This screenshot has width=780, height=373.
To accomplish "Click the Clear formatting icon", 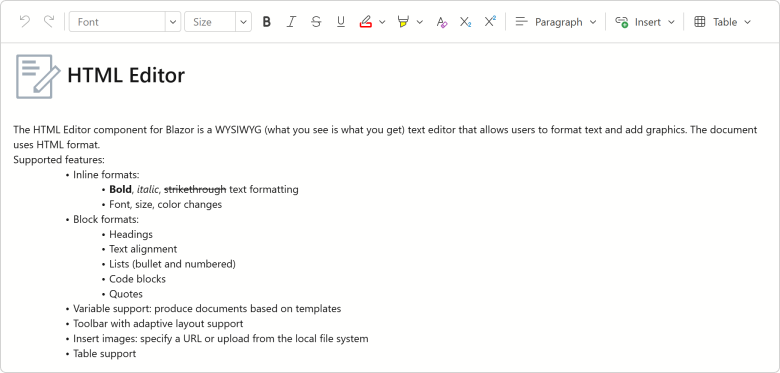I will point(441,22).
